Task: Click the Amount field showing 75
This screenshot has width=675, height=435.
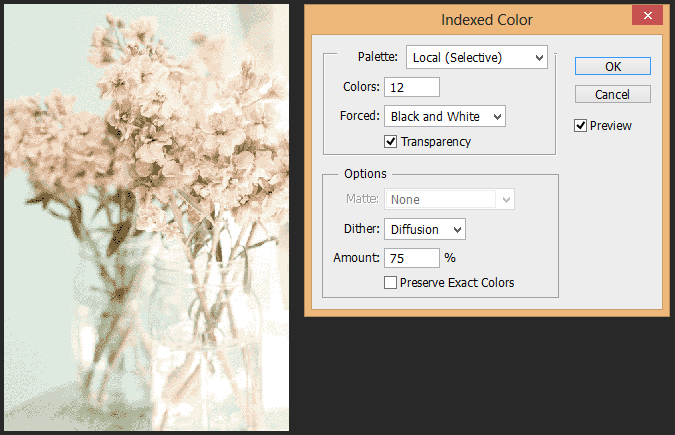Action: [x=412, y=258]
